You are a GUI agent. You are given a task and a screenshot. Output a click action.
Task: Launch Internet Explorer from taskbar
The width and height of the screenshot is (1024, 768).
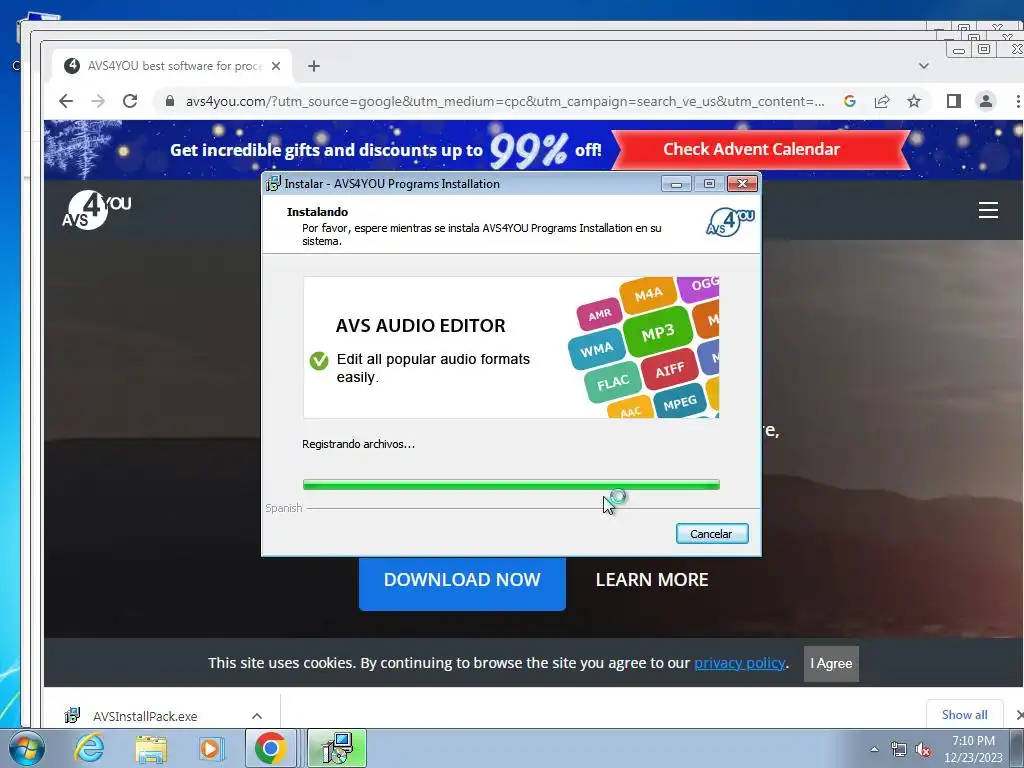[89, 748]
